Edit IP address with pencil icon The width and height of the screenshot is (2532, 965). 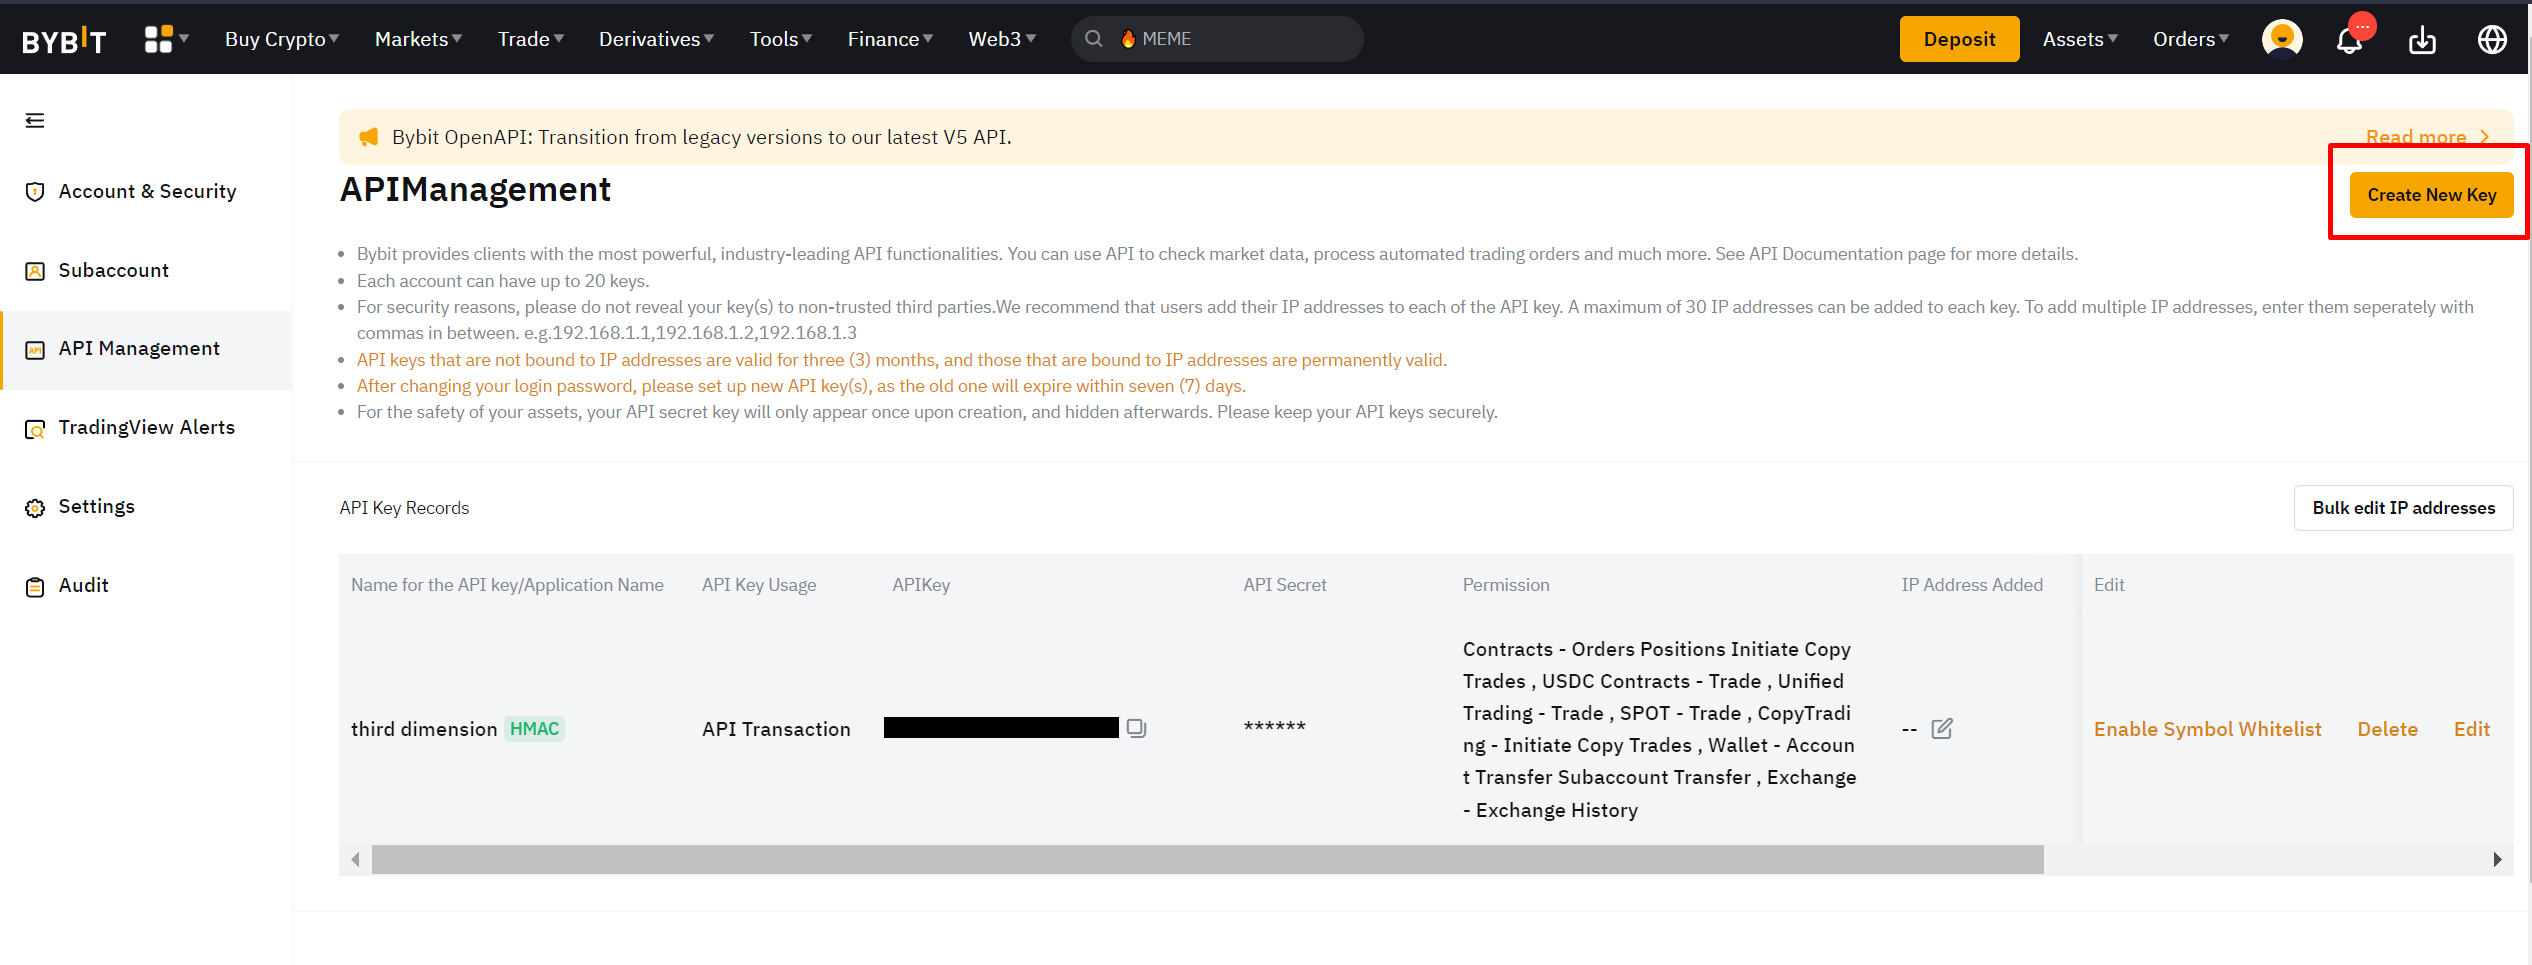[x=1942, y=728]
